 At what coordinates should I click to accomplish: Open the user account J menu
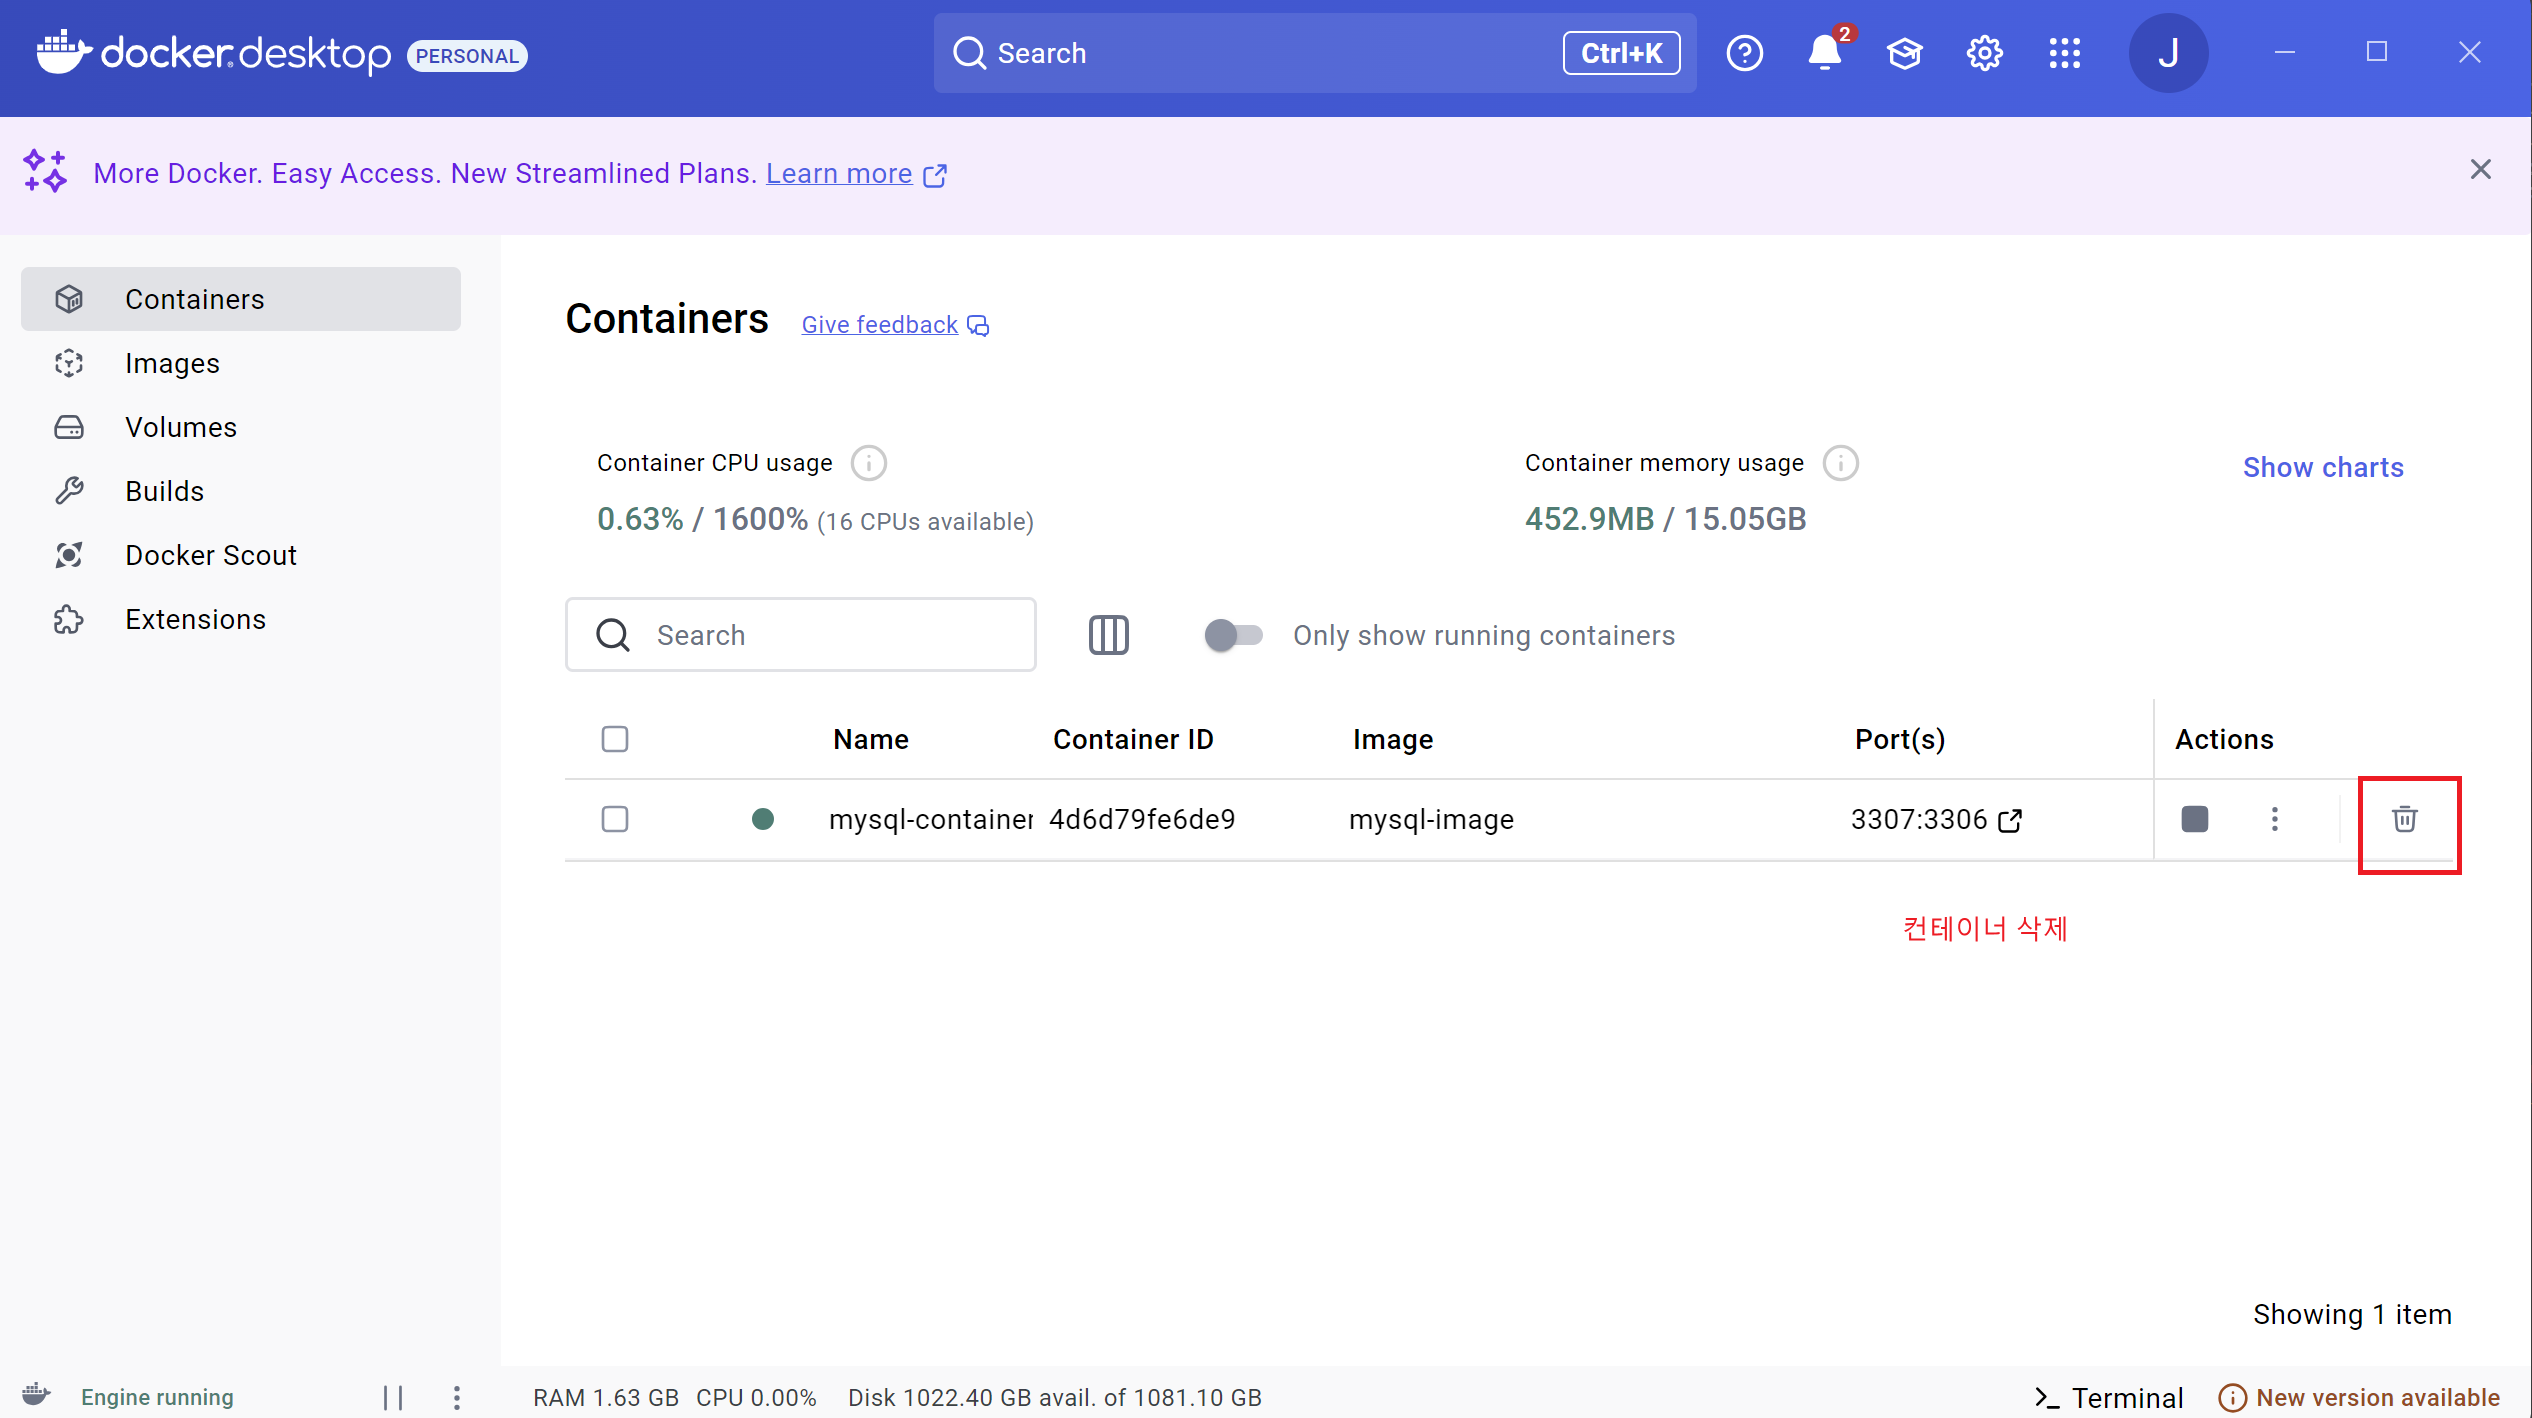point(2167,53)
